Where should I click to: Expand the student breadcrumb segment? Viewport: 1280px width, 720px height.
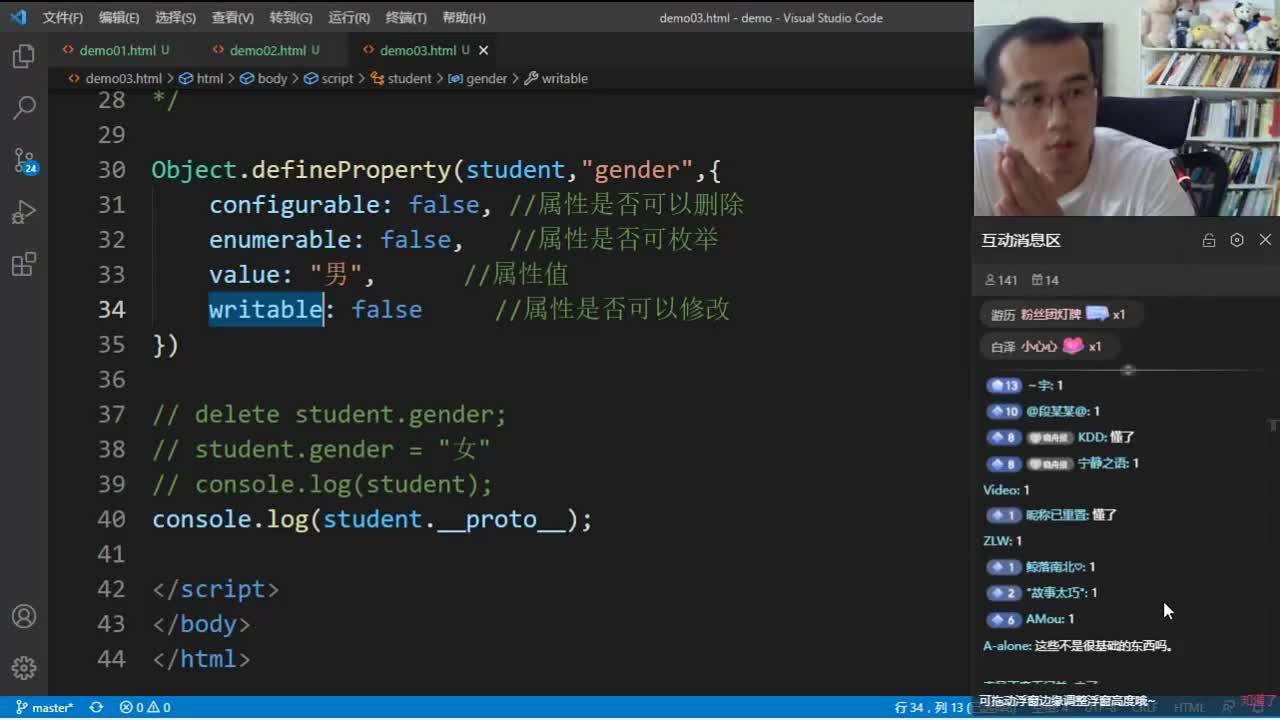pyautogui.click(x=401, y=78)
